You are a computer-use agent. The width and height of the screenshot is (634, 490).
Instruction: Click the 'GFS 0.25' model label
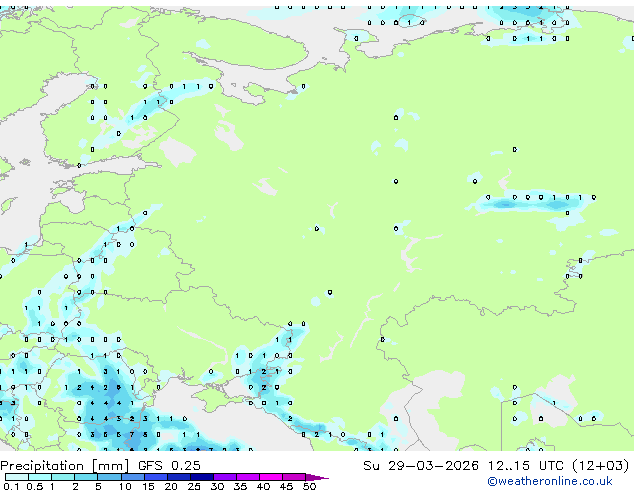169,465
